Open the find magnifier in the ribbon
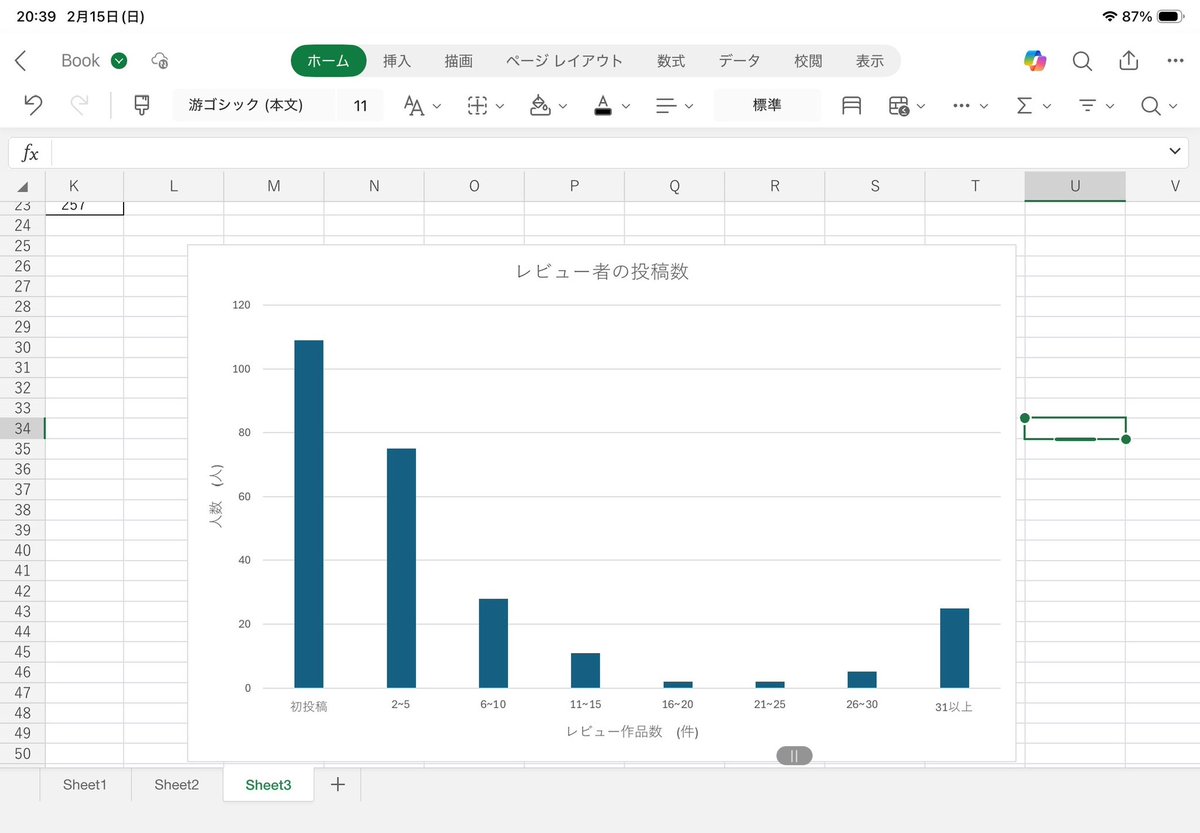1200x833 pixels. pyautogui.click(x=1151, y=105)
